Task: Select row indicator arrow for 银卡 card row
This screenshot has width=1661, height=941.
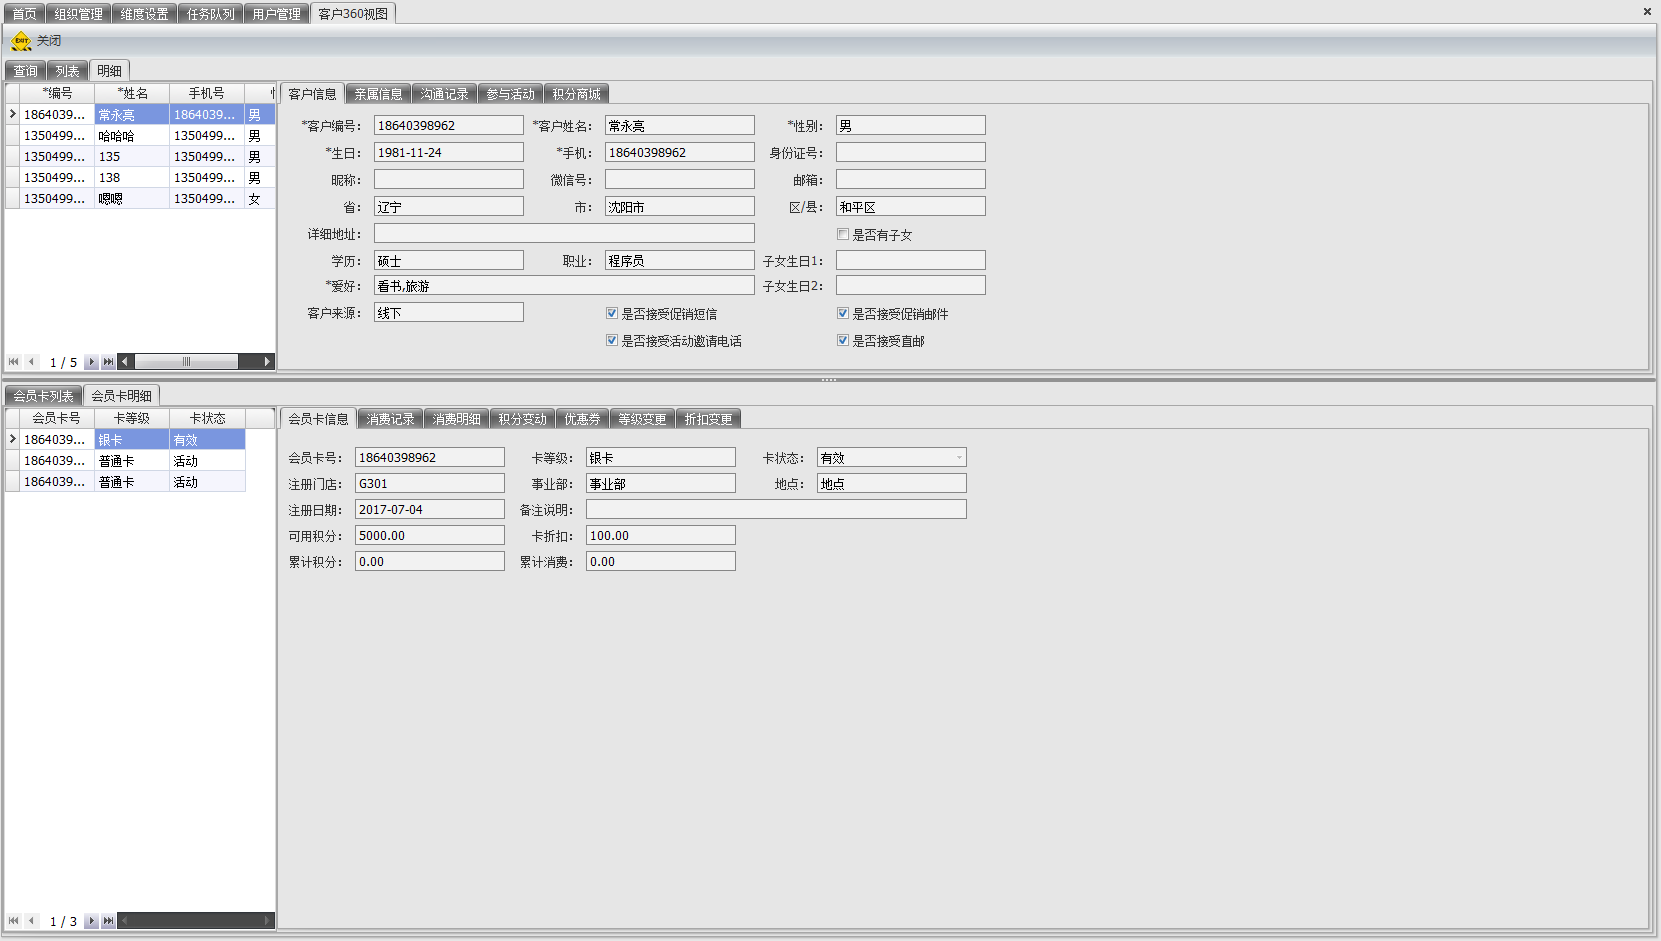Action: (13, 439)
